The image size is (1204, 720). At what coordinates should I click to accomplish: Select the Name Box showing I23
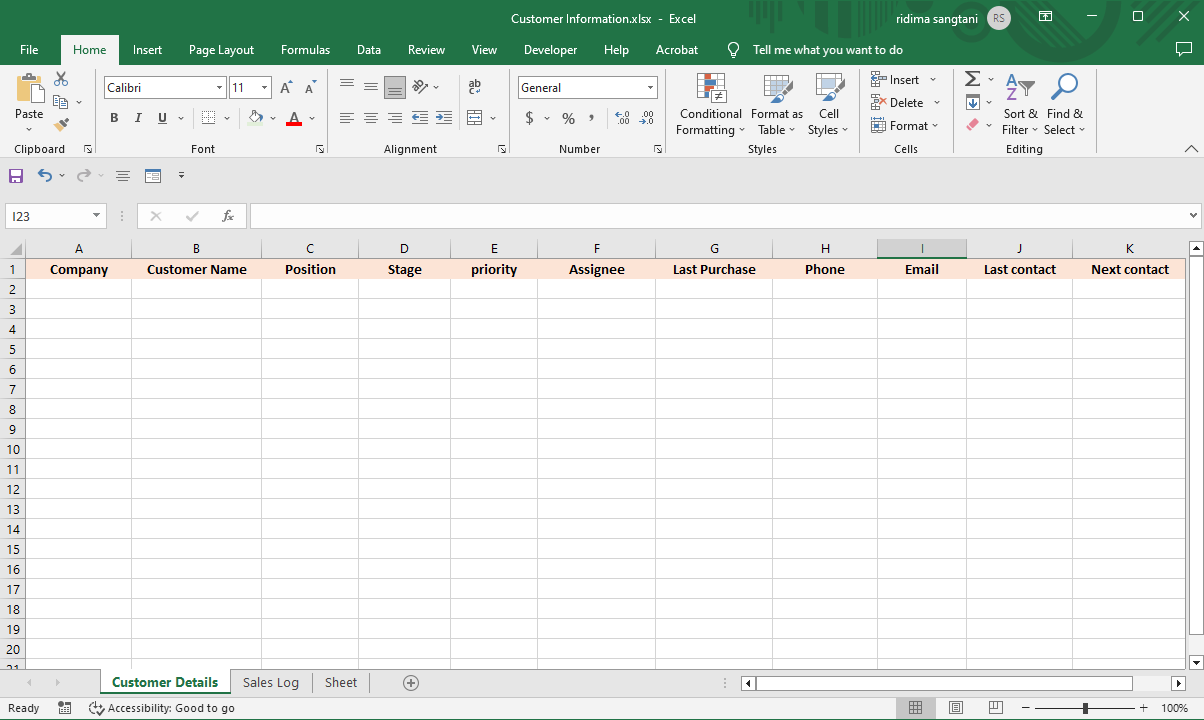click(48, 215)
